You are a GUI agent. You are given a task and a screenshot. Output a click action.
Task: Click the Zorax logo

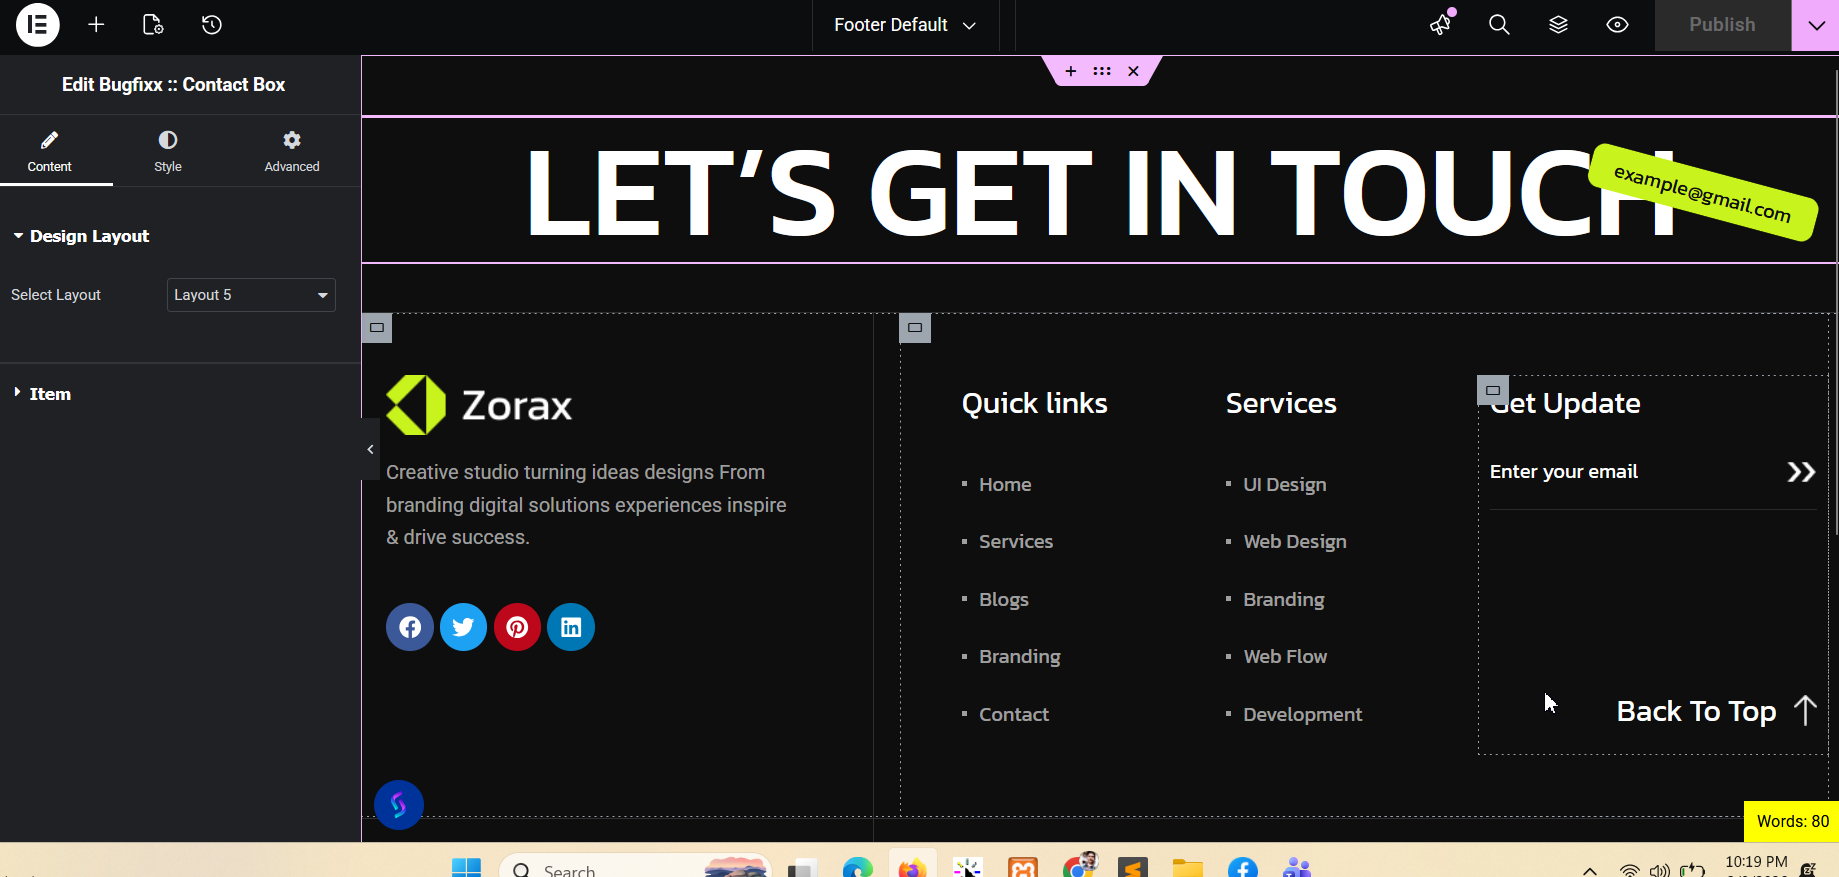click(479, 405)
